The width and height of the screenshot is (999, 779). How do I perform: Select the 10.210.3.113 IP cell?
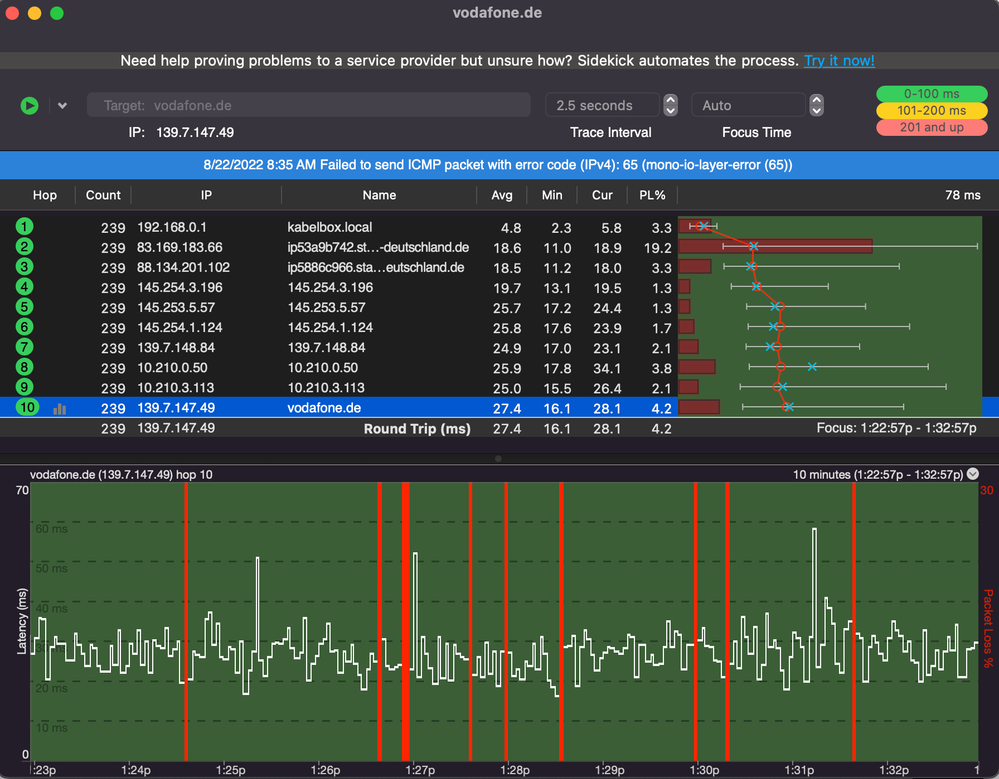(x=176, y=388)
